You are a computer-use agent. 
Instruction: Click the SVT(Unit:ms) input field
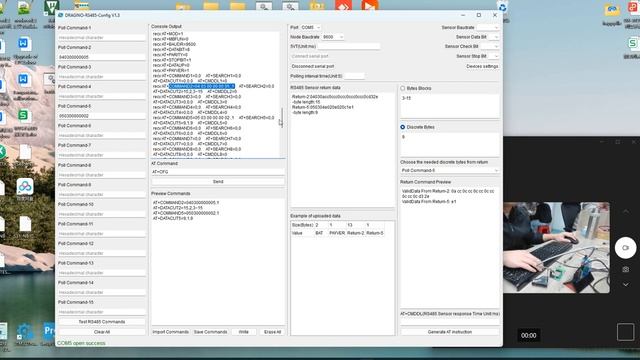tap(348, 46)
